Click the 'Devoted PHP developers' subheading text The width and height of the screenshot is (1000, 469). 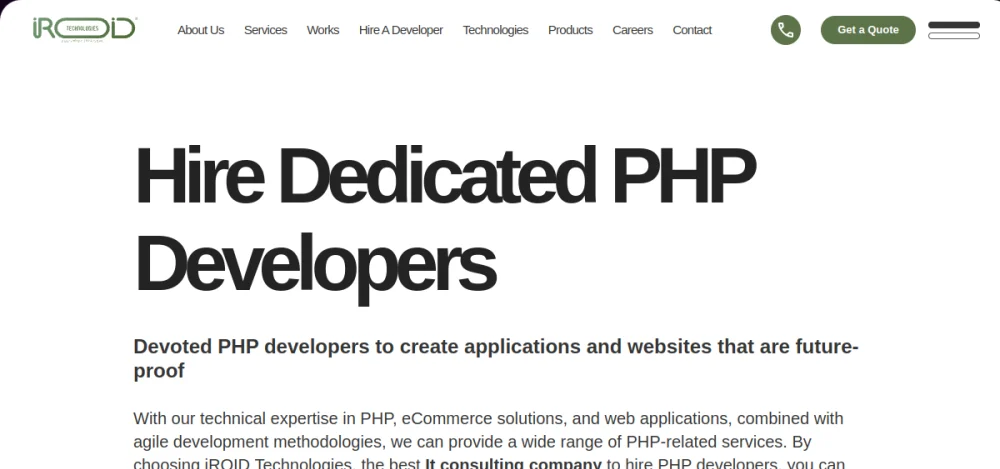coord(496,358)
